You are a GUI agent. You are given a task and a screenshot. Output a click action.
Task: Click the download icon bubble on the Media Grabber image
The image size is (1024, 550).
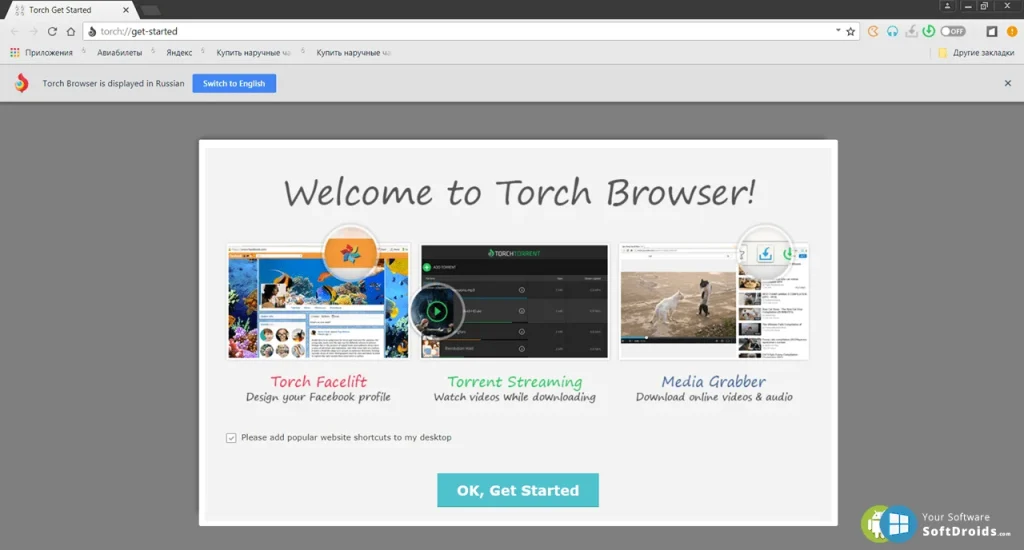click(x=765, y=253)
